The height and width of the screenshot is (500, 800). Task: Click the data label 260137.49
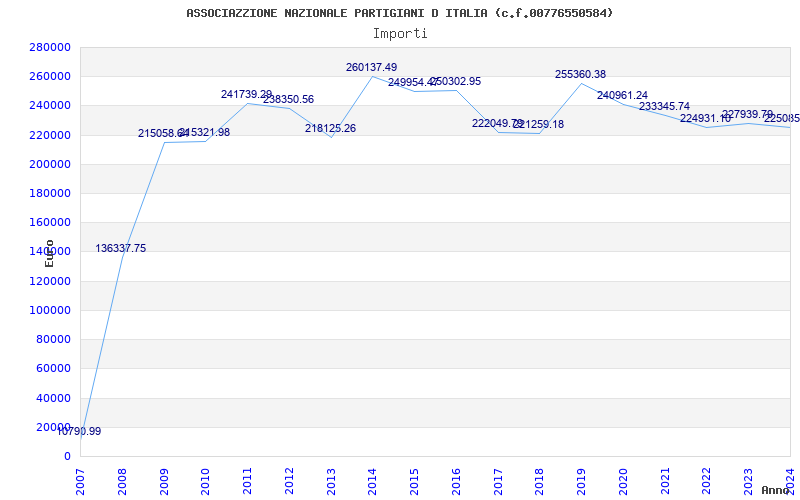tap(371, 67)
